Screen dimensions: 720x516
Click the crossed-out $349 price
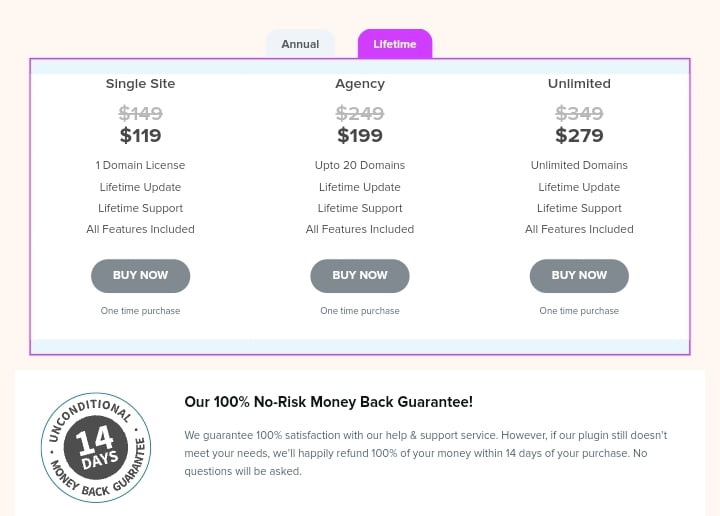click(x=579, y=113)
